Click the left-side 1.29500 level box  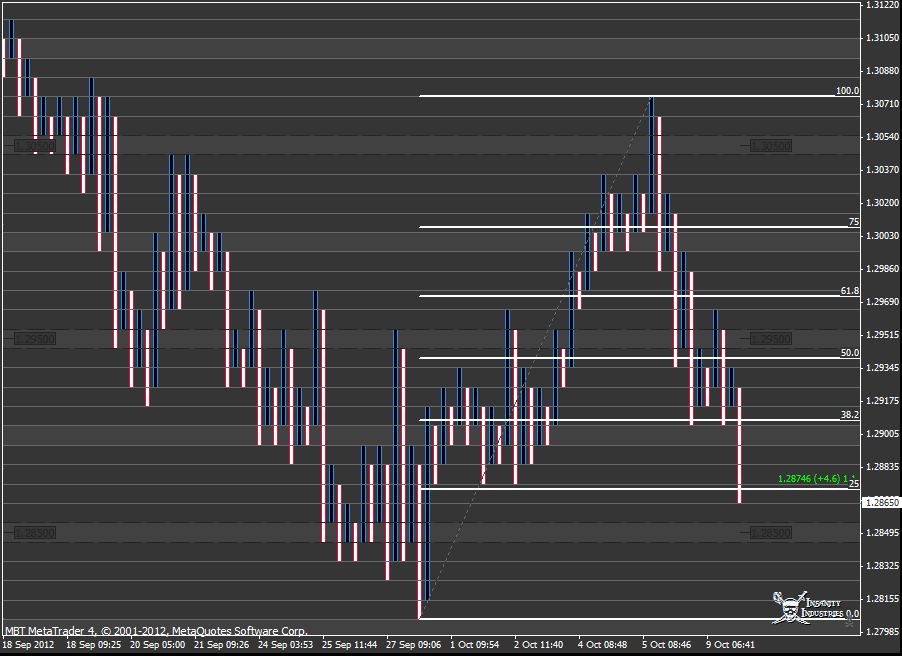click(35, 339)
